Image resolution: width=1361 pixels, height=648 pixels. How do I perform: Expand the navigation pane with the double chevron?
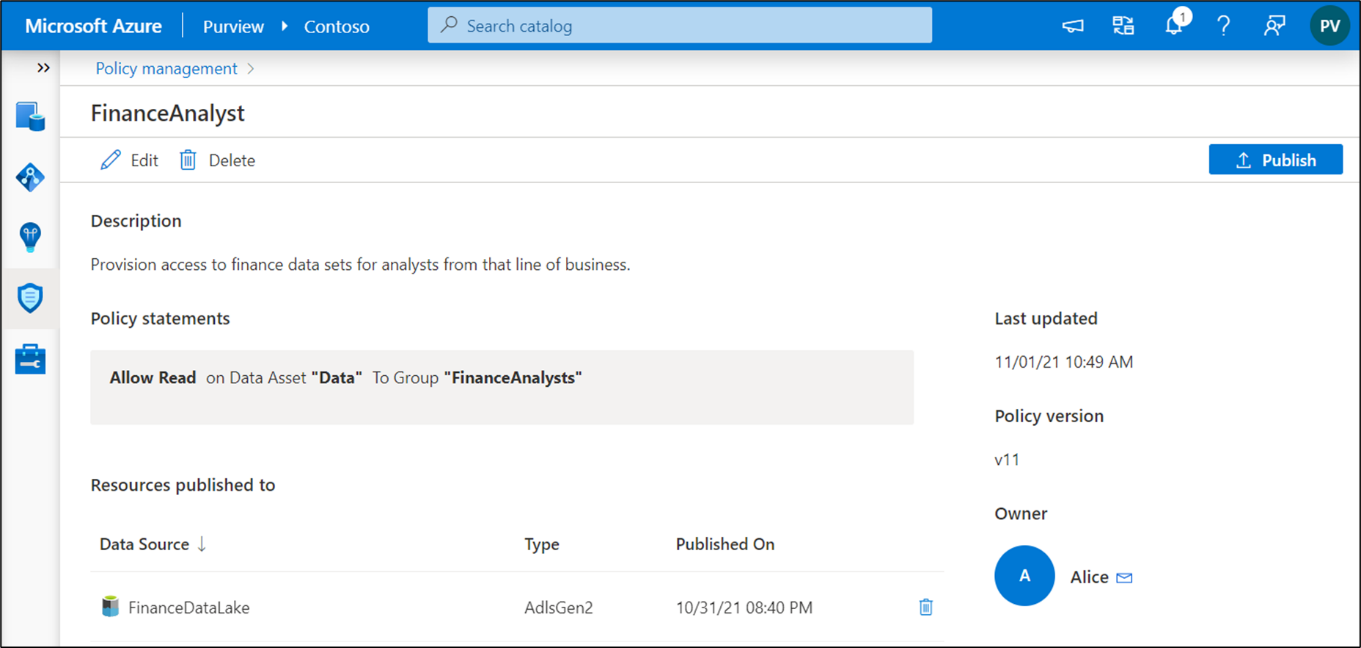pyautogui.click(x=42, y=68)
